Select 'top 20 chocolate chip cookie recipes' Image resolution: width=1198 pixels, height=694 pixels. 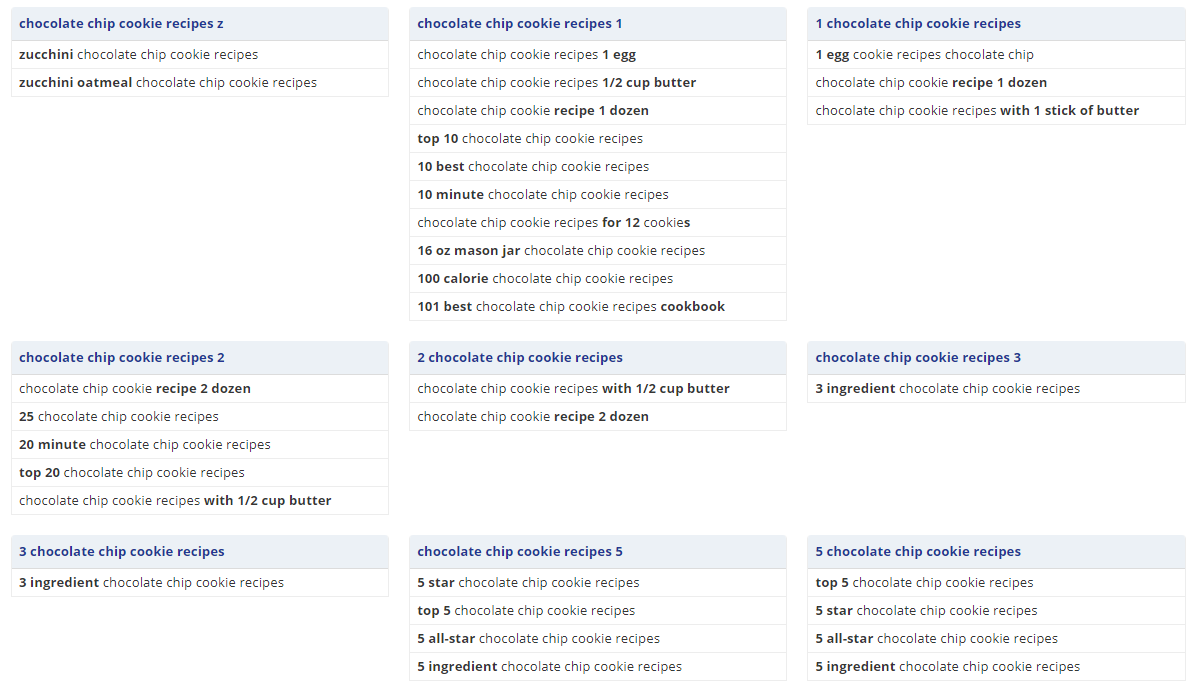[x=132, y=473]
